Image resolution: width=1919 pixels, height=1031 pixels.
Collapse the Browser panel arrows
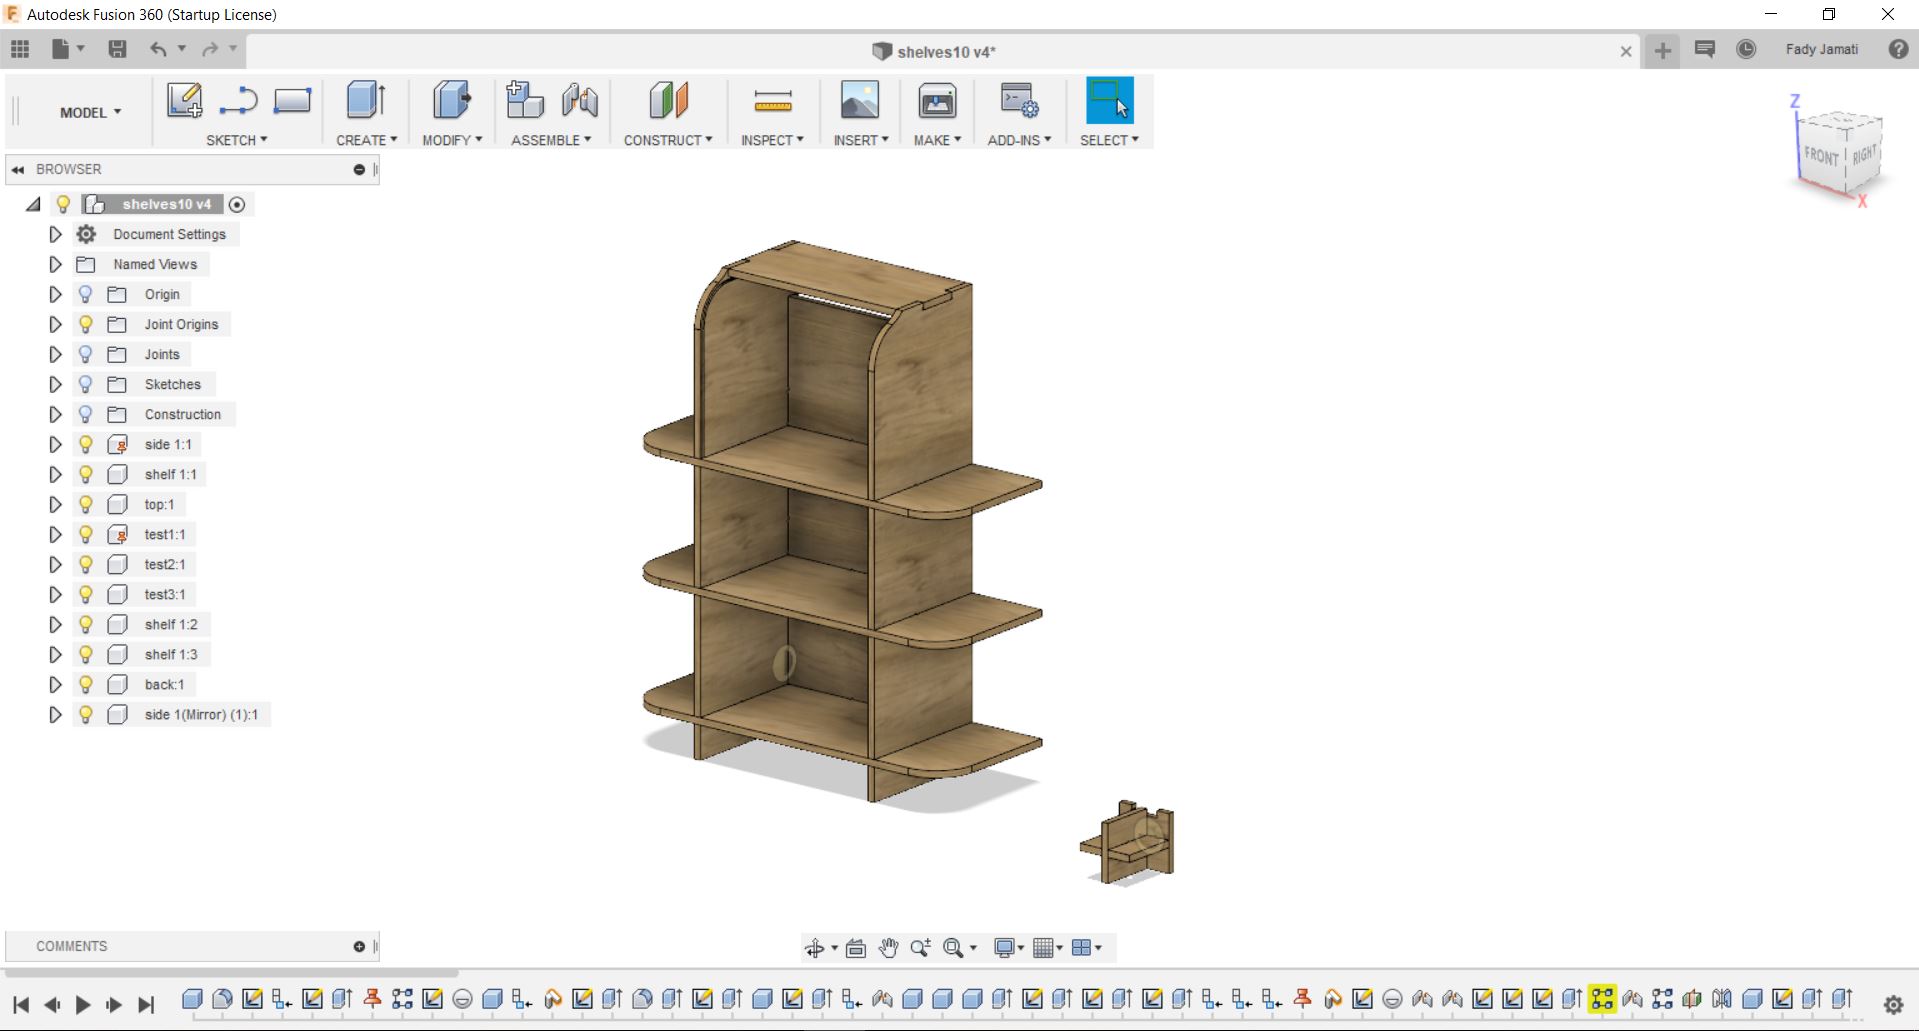(18, 170)
